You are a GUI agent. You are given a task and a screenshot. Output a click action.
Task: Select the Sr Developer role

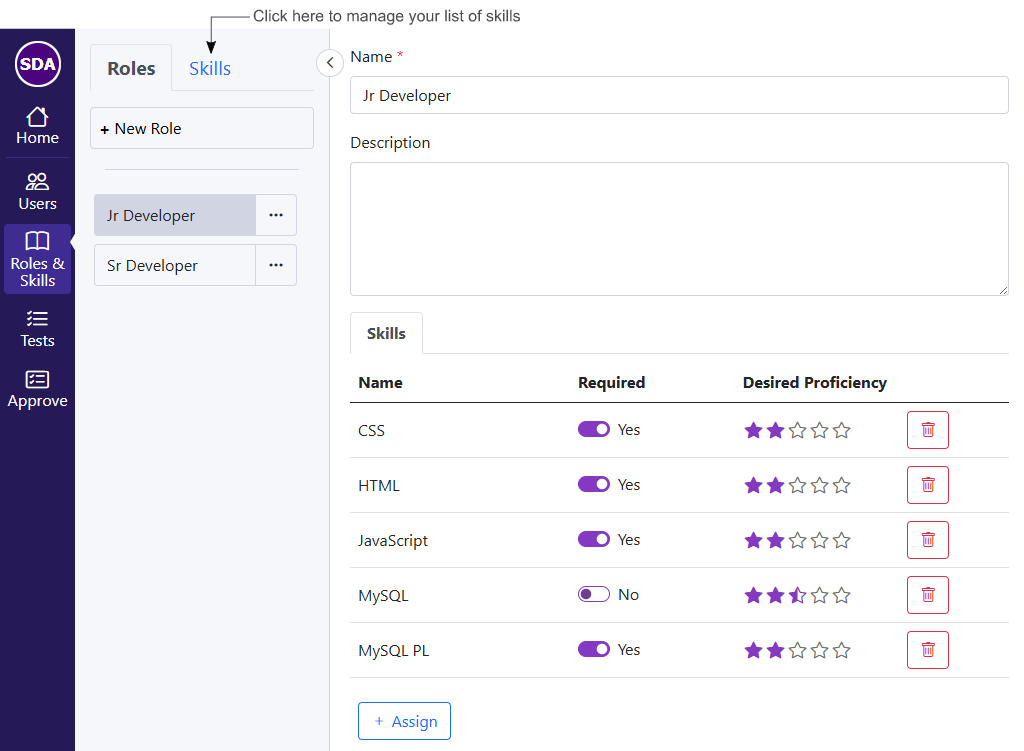175,265
